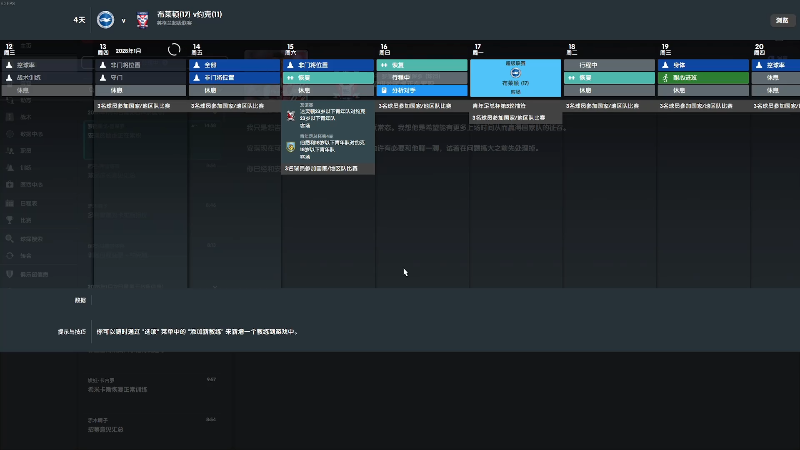Click recovery arrows icon of day 15 恢复
800x450 pixels.
(290, 78)
